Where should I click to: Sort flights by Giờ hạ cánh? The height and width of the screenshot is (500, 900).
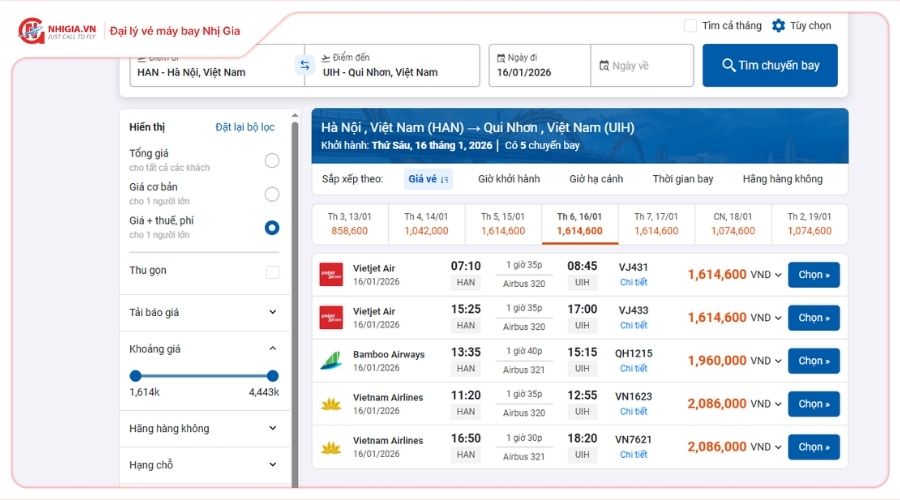[596, 179]
